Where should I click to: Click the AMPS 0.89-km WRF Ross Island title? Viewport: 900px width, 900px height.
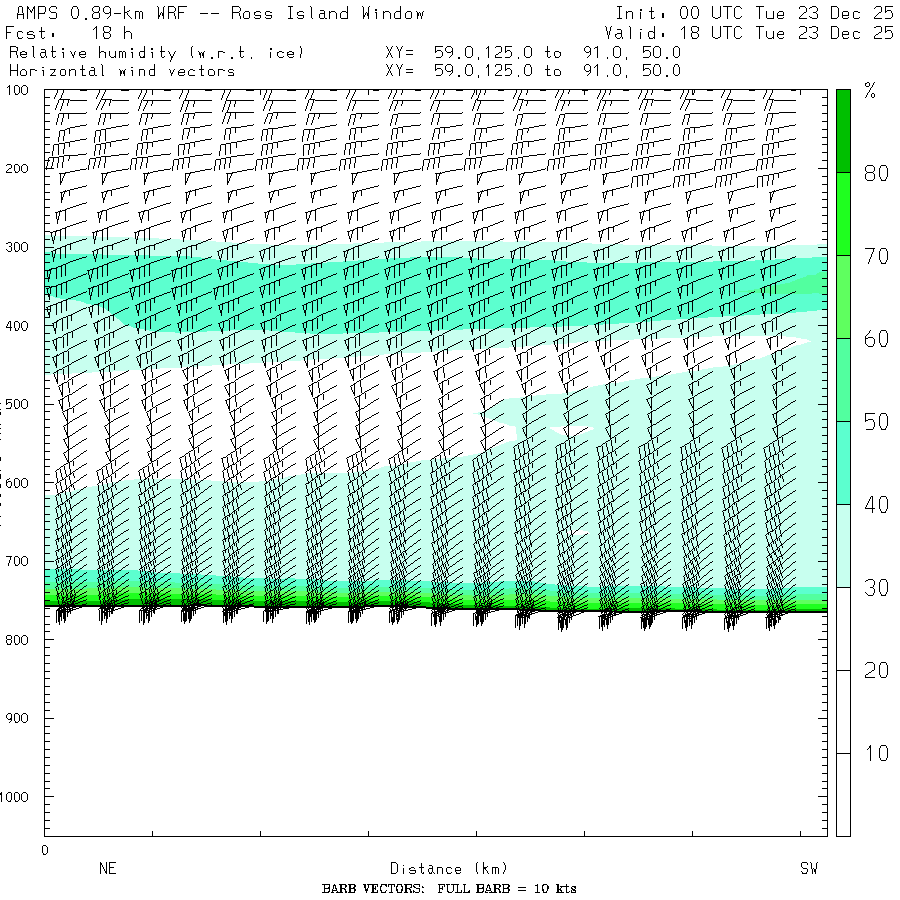click(x=220, y=14)
